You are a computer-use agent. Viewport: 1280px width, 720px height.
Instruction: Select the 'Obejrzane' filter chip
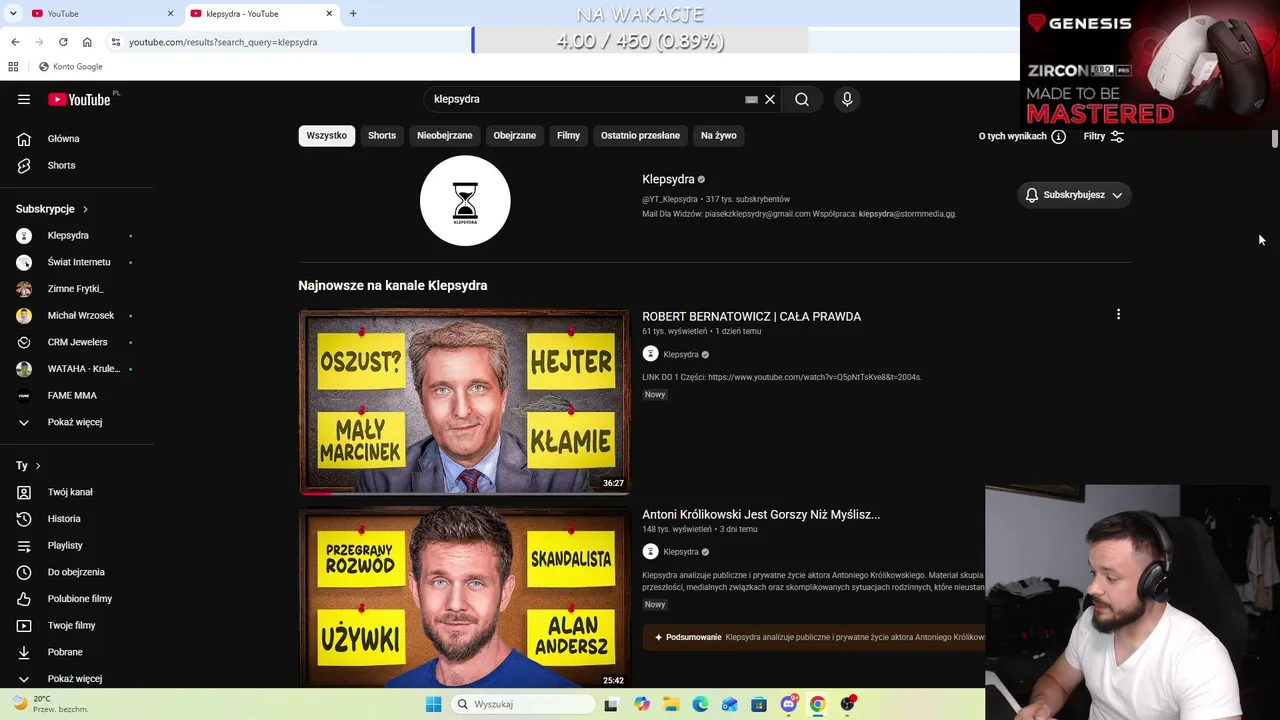click(515, 136)
